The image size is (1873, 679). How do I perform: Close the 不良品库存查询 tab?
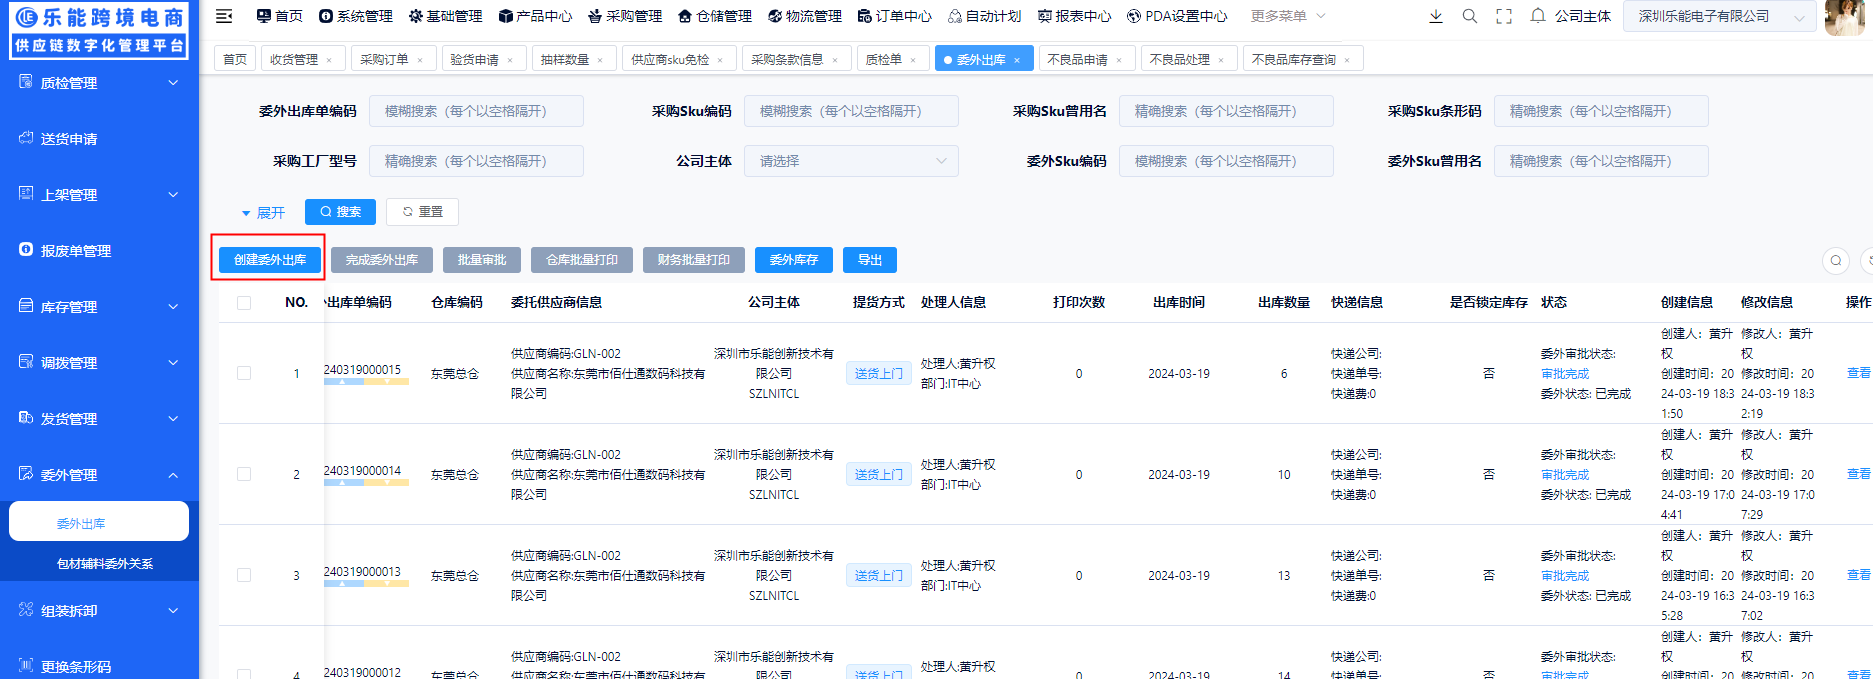point(1347,60)
